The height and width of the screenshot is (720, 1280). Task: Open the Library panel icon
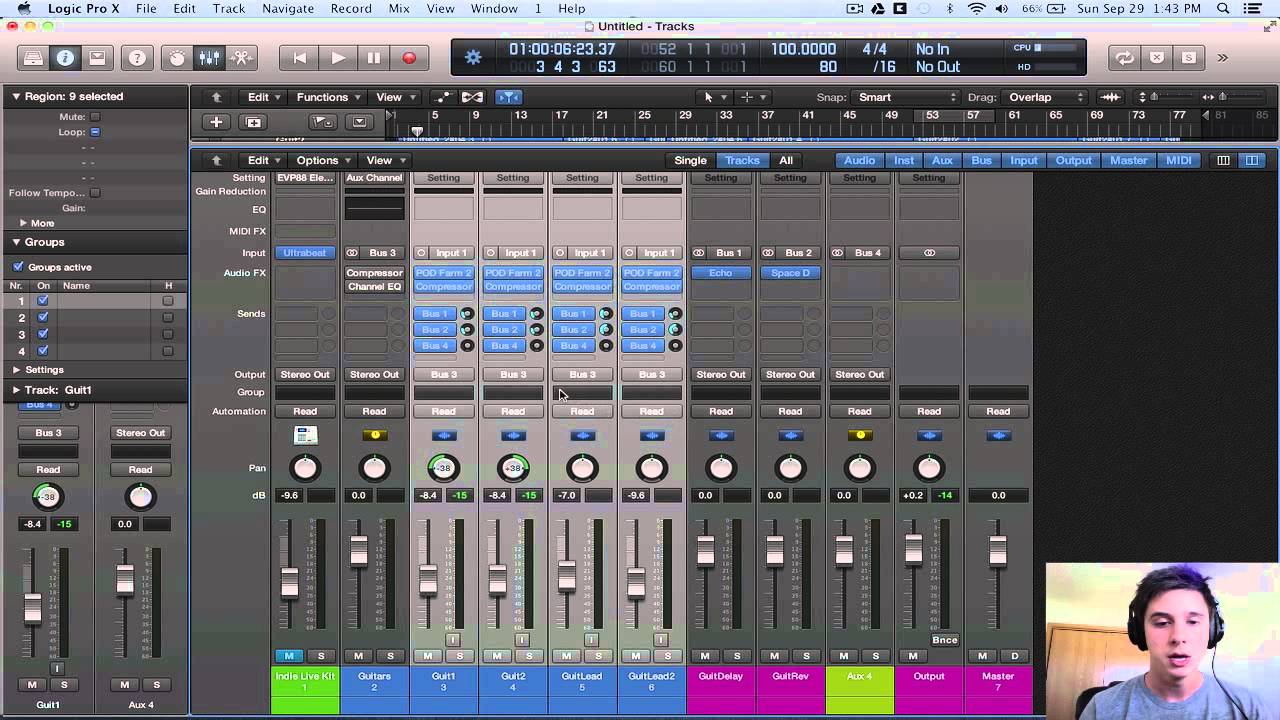tap(34, 58)
